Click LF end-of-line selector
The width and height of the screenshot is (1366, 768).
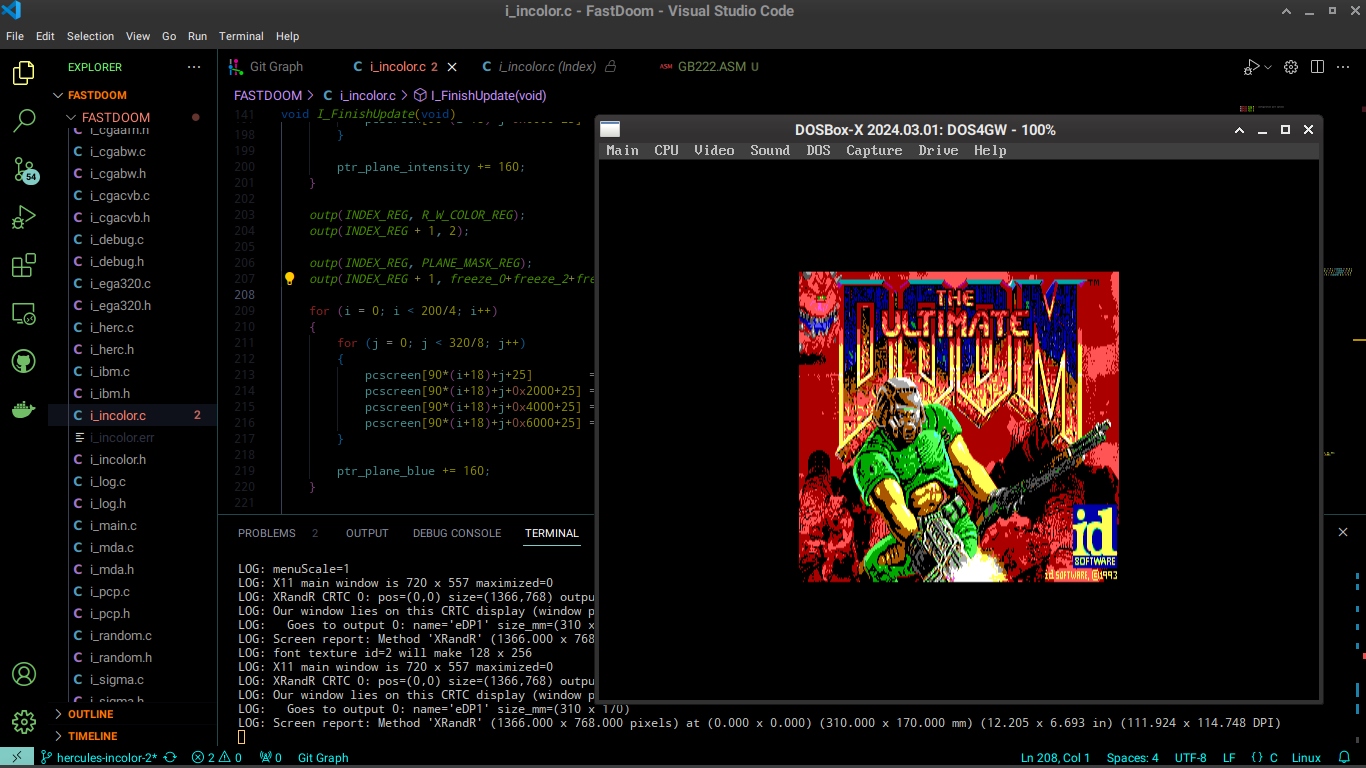click(1229, 758)
